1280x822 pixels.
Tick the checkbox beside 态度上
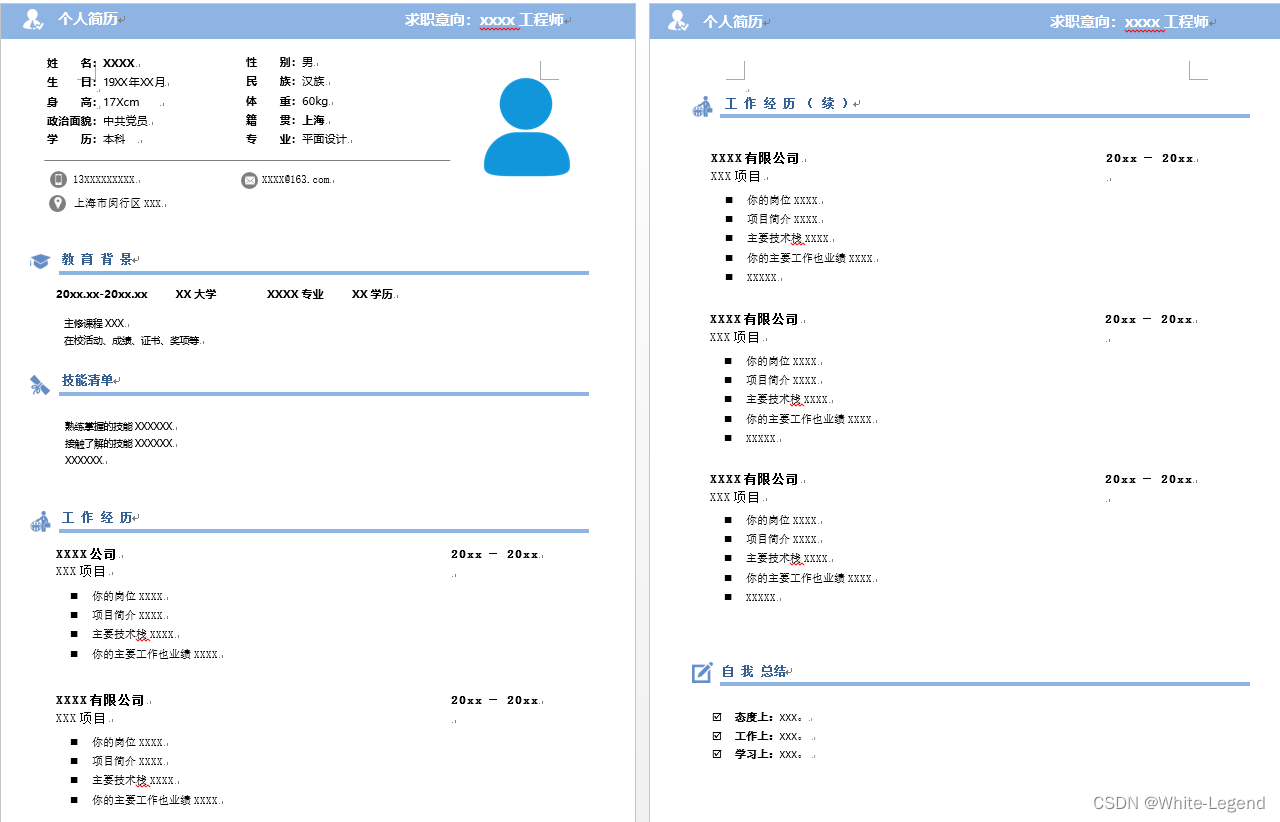717,717
